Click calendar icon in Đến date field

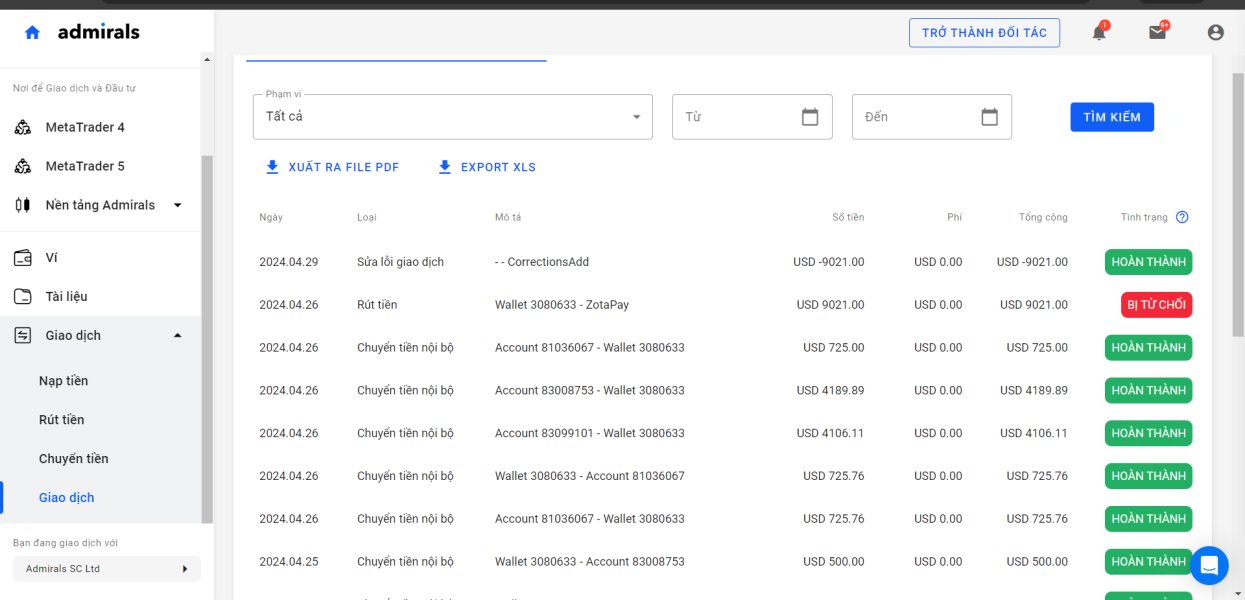[x=989, y=117]
